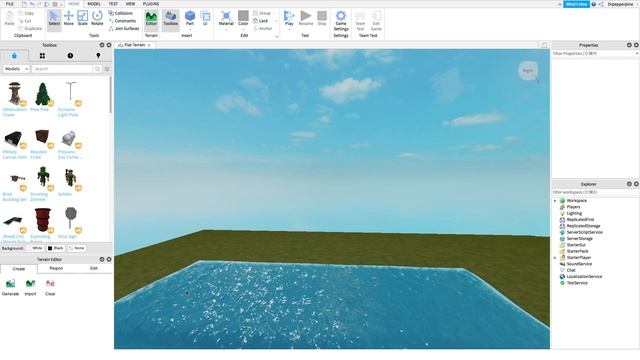Toggle the Toolbox ribbon button
The image size is (640, 360).
tap(171, 18)
